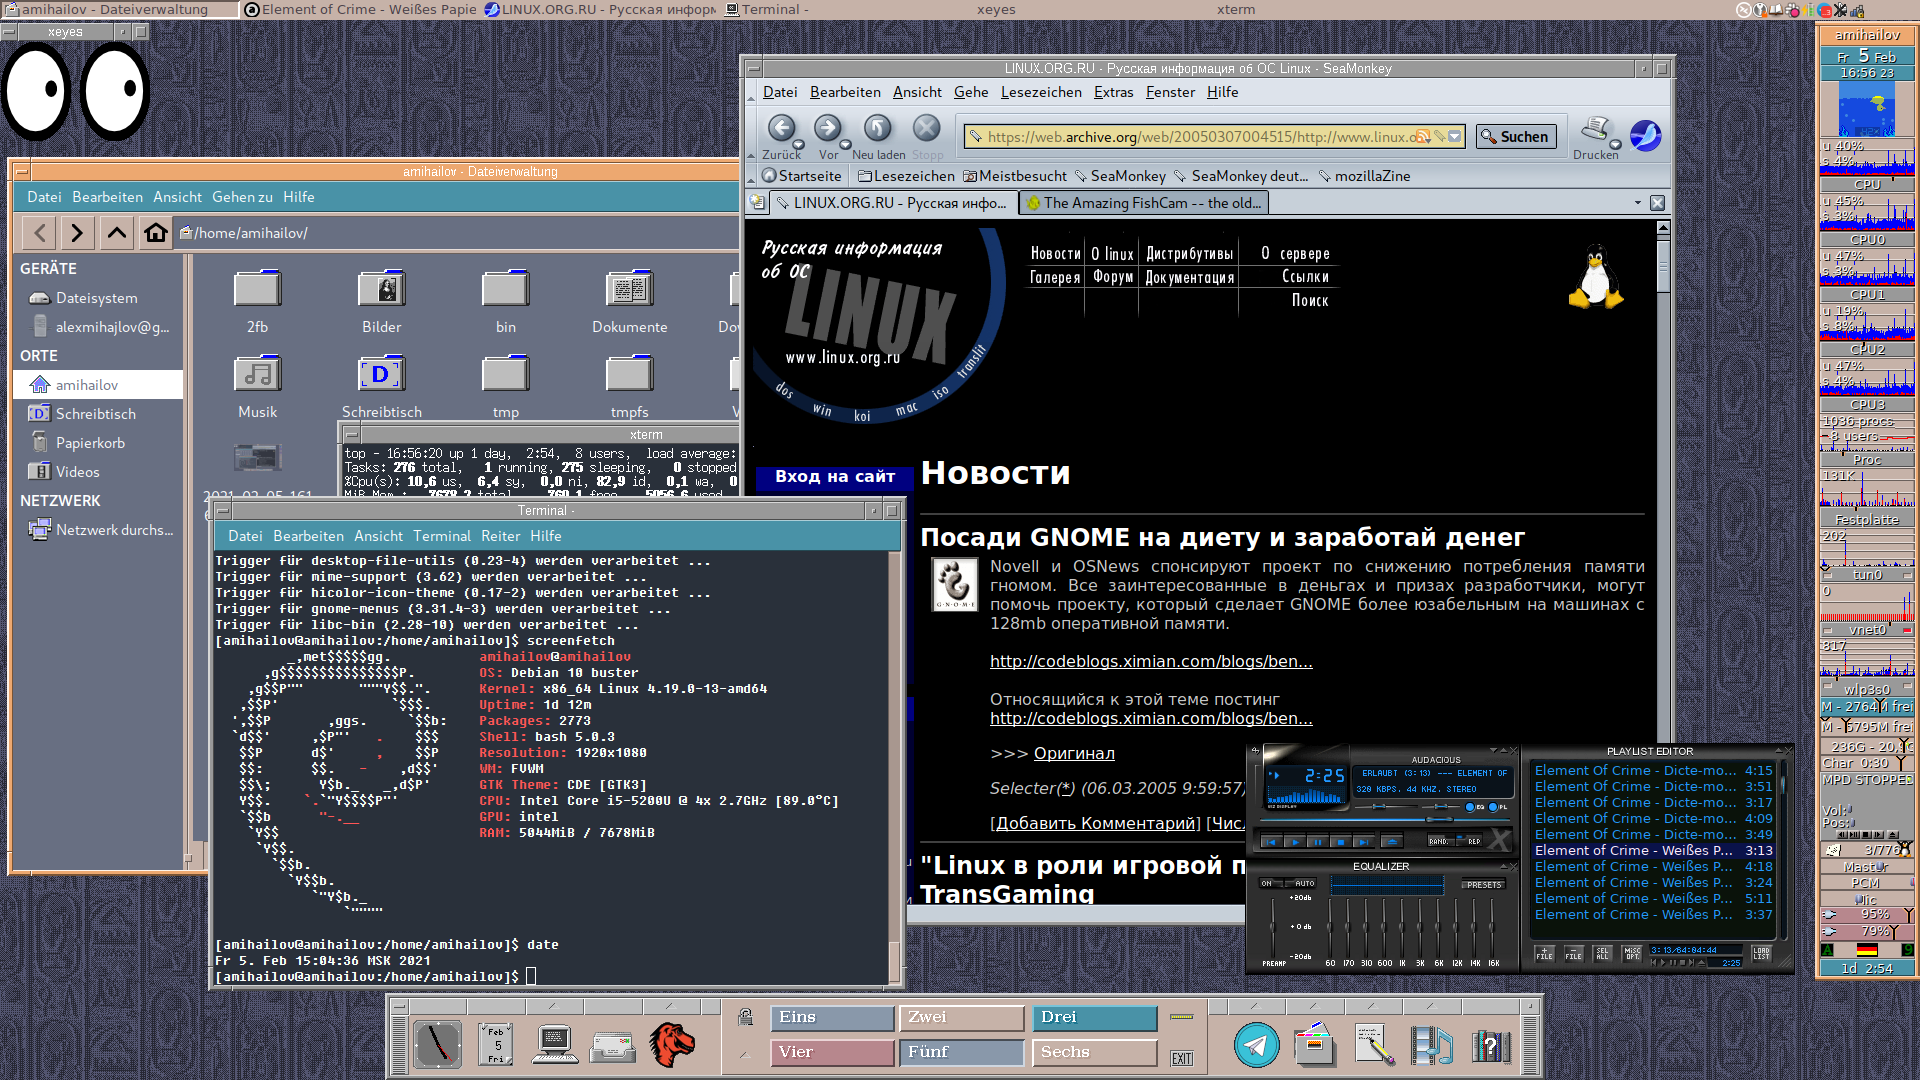Launch the terminal computer icon in panel
1920x1080 pixels.
point(554,1045)
